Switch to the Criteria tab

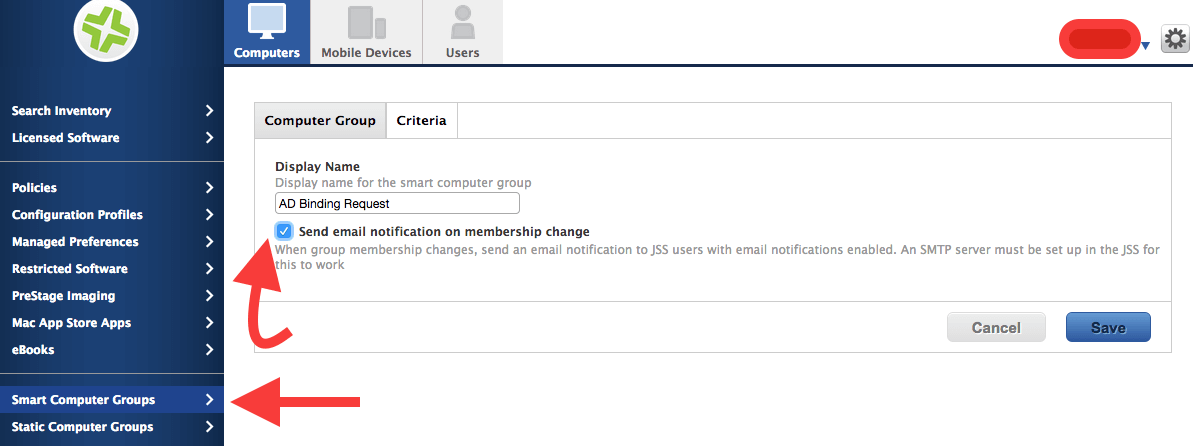(x=422, y=121)
